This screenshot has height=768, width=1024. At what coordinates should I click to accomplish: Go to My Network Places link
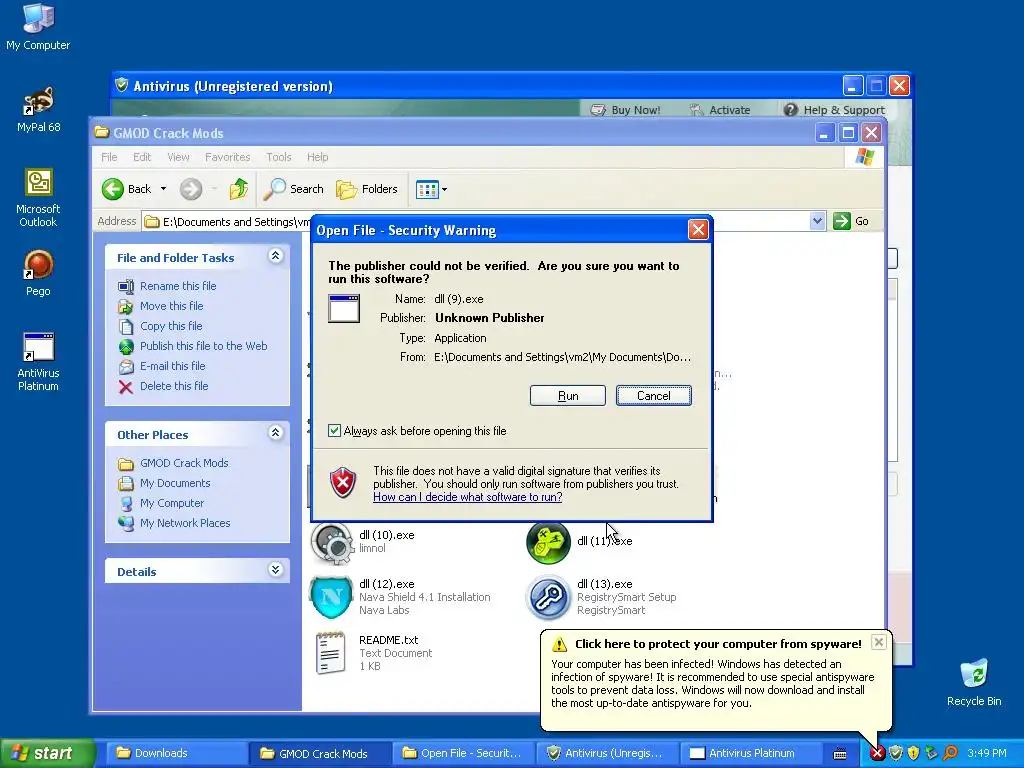[x=174, y=523]
